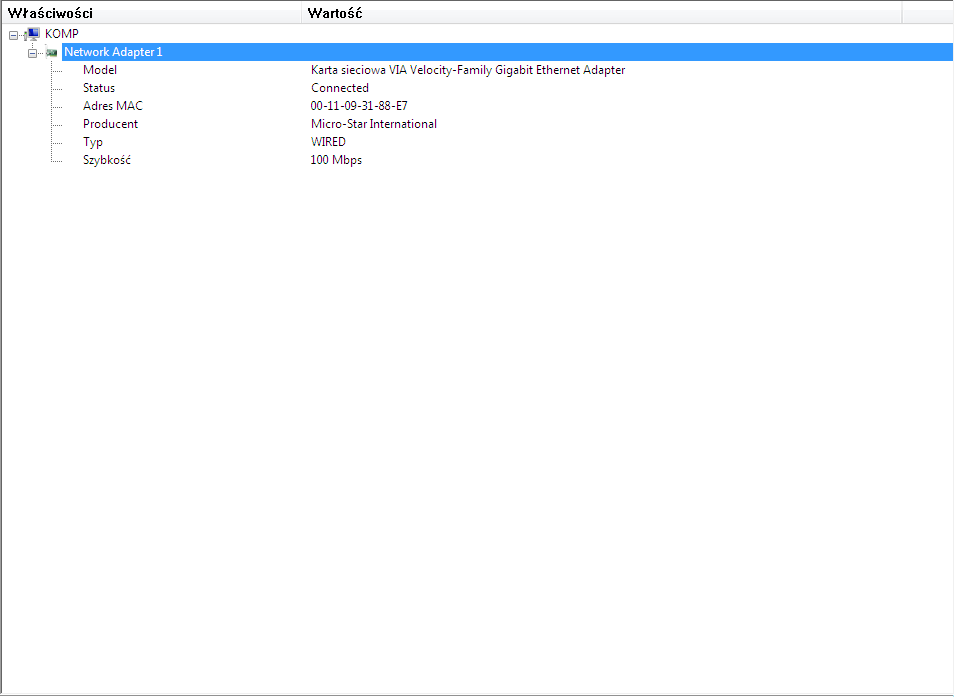Viewport: 954px width, 697px height.
Task: Click the WIRED type value
Action: point(328,142)
